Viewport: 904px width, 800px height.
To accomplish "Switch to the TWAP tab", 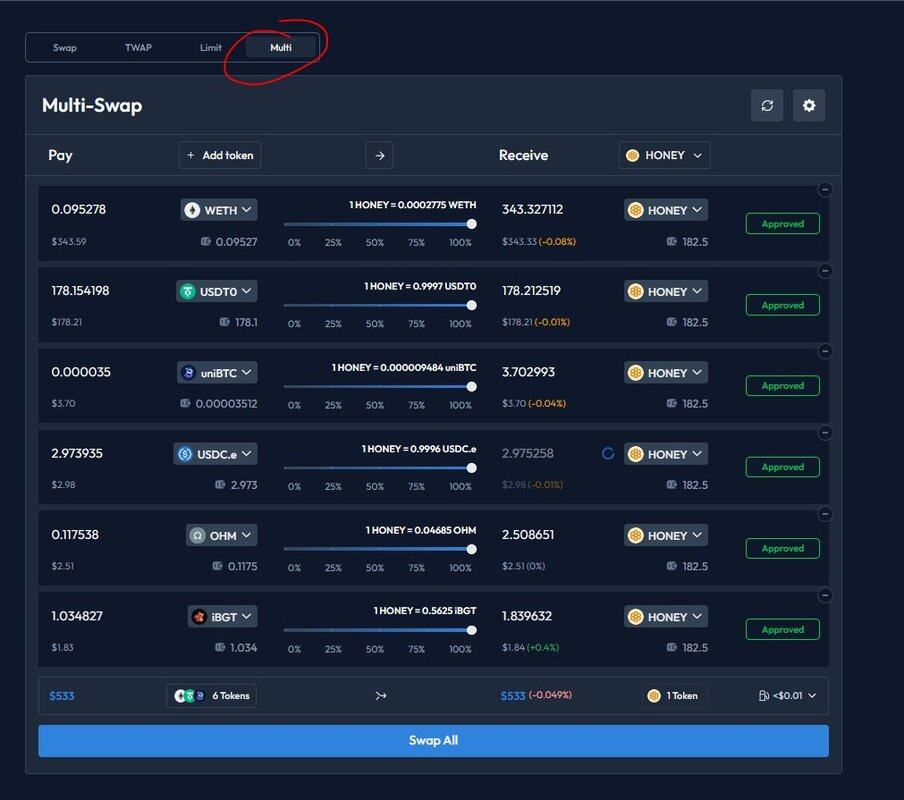I will pyautogui.click(x=138, y=47).
